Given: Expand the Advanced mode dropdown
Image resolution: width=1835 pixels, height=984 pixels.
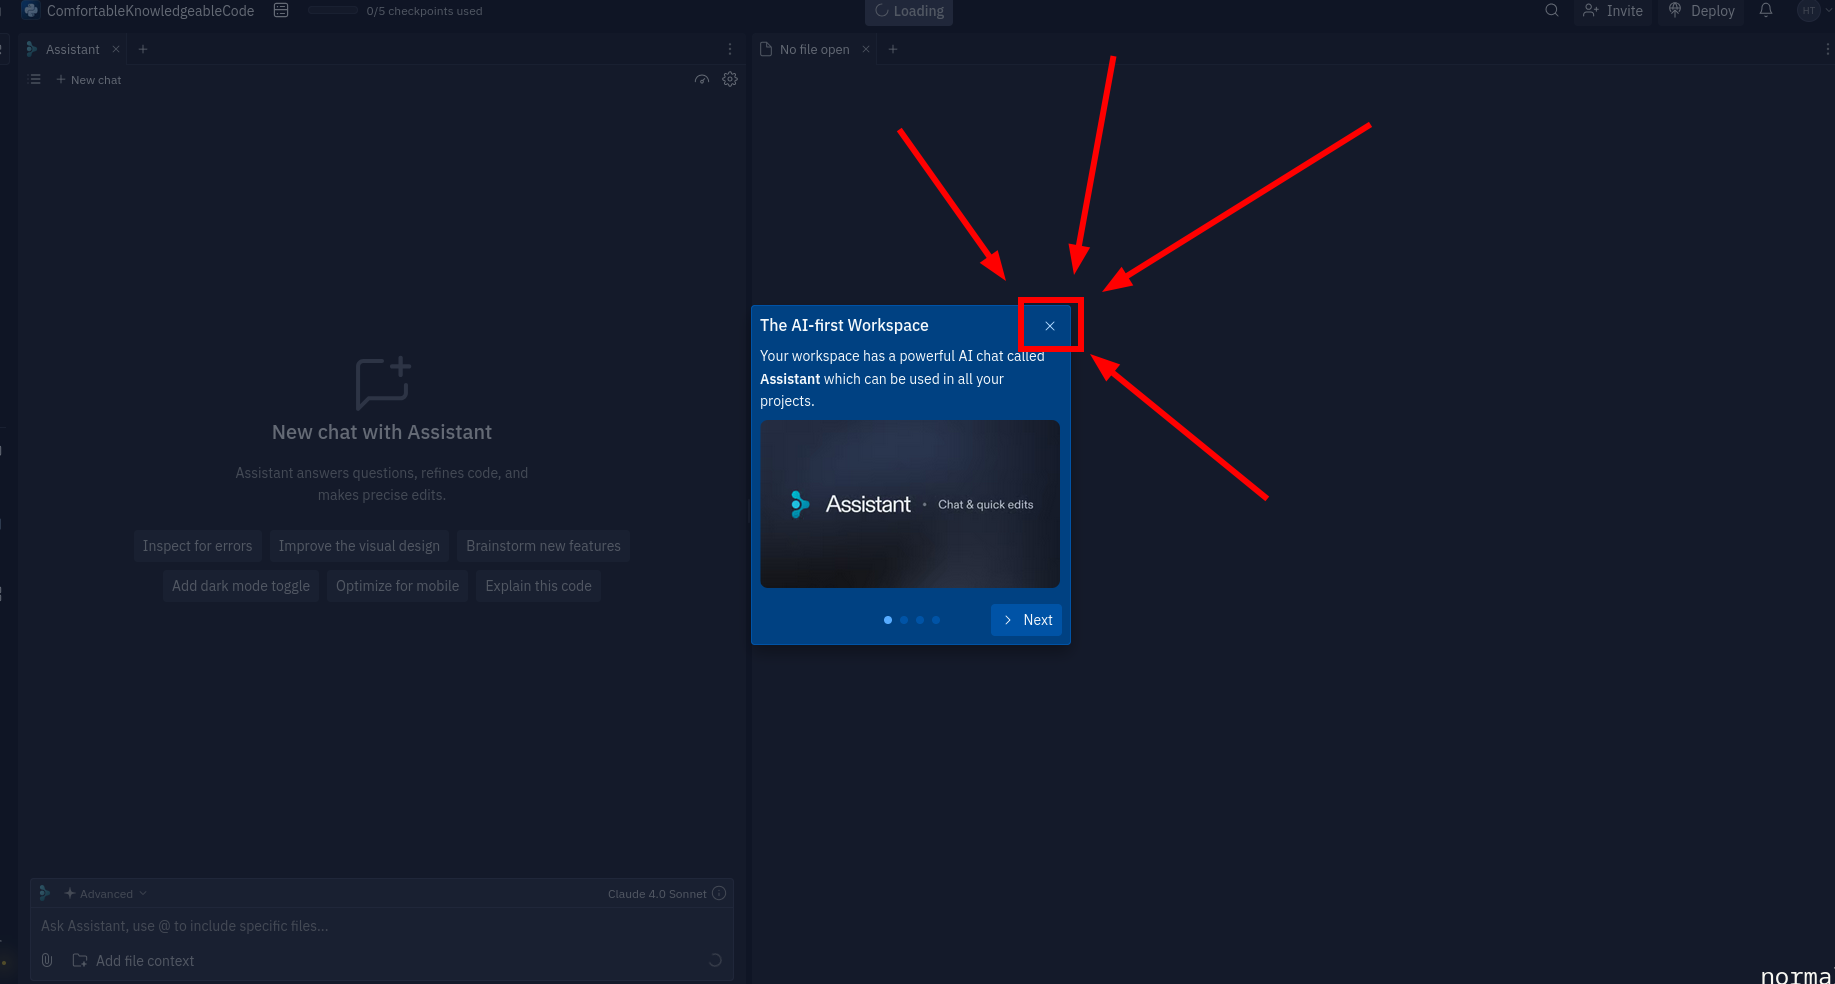Looking at the screenshot, I should [x=106, y=894].
